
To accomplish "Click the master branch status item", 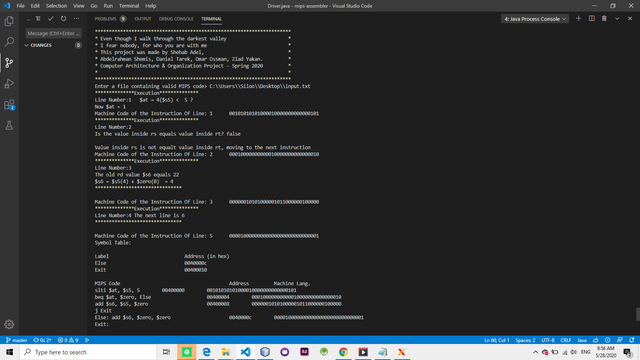I will coord(17,340).
